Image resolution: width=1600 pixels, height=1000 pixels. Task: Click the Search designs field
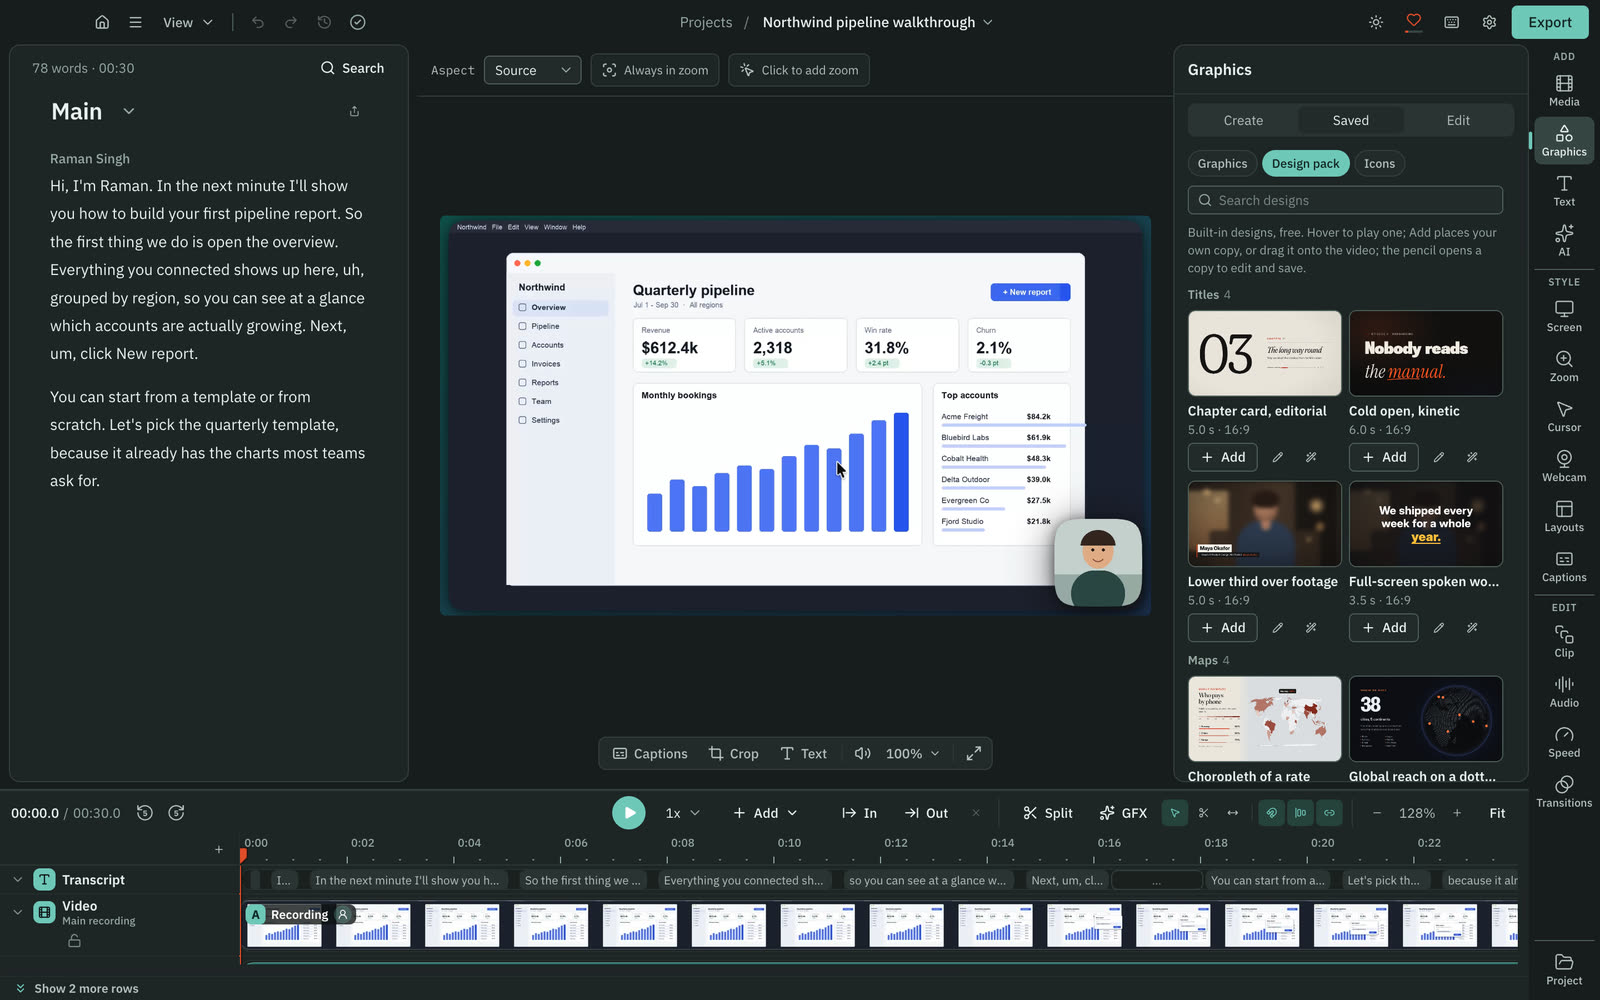(x=1345, y=200)
